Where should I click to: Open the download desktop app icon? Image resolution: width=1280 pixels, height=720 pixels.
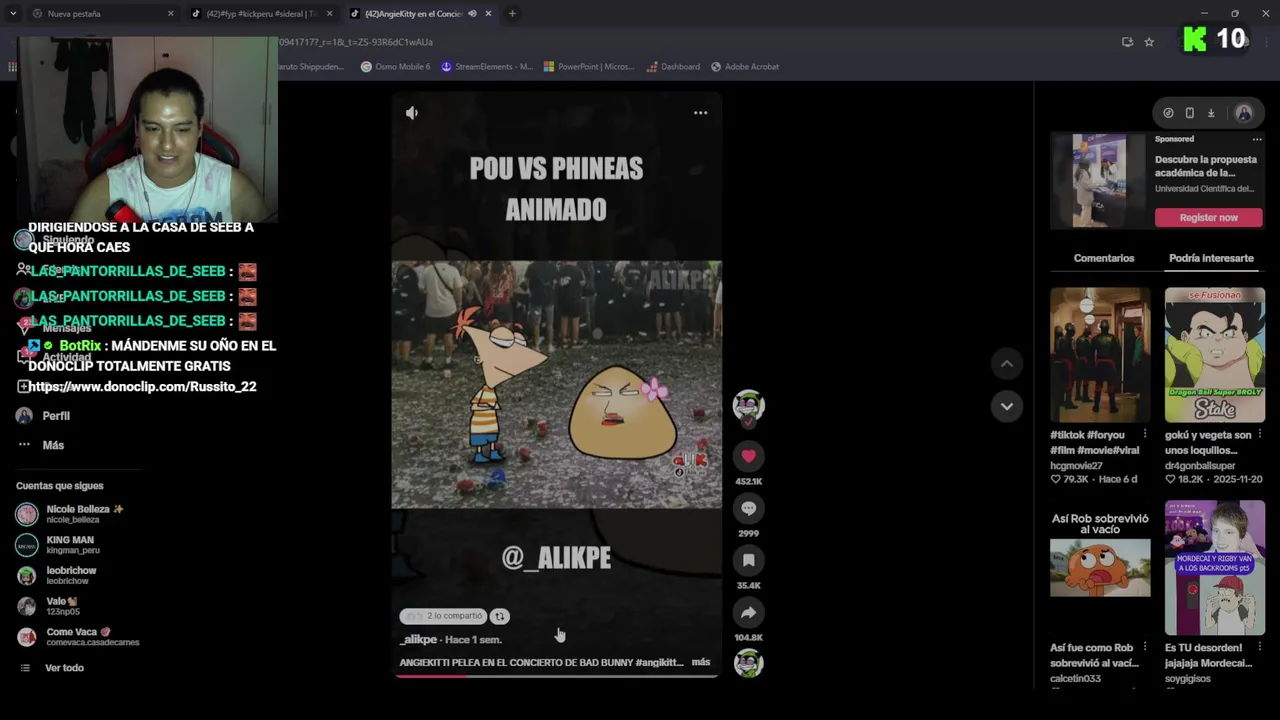pyautogui.click(x=1210, y=113)
